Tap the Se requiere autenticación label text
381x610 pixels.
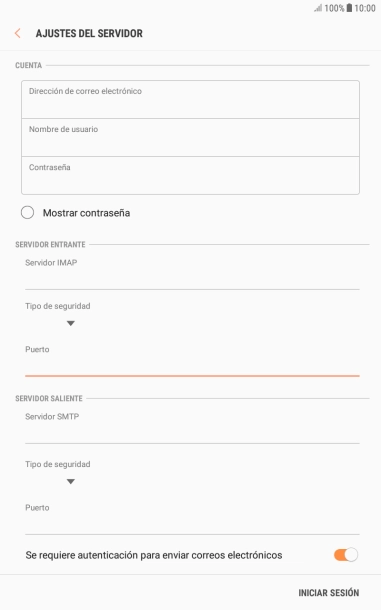point(154,555)
